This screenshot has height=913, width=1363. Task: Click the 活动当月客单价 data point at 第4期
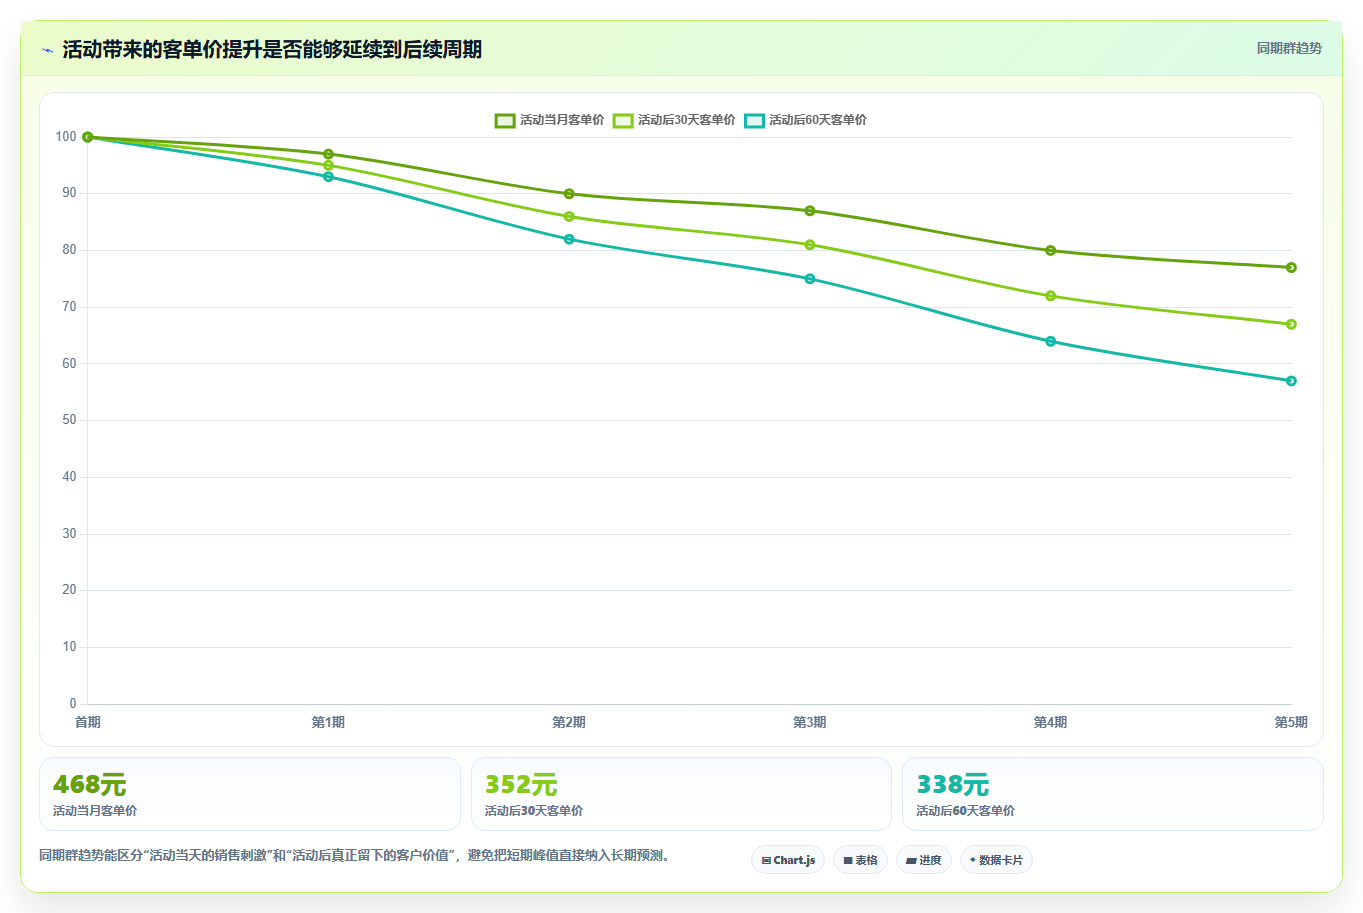[1050, 250]
